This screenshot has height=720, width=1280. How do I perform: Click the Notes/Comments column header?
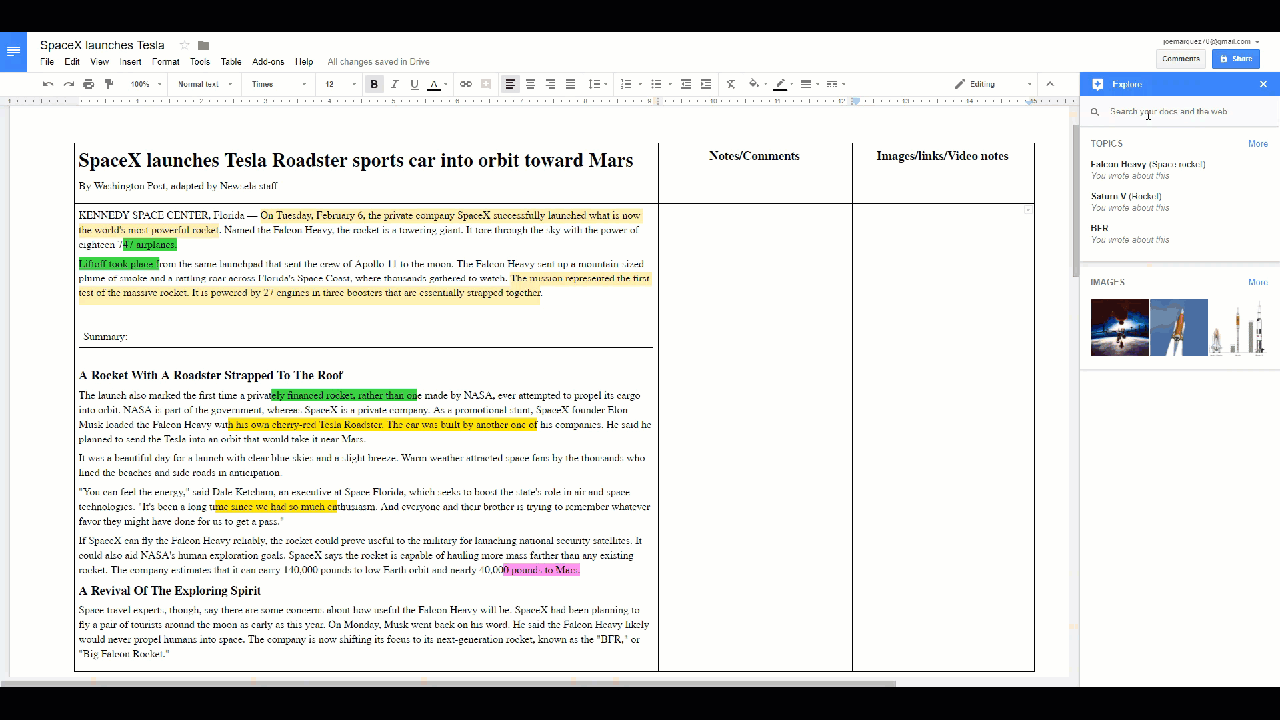coord(754,156)
